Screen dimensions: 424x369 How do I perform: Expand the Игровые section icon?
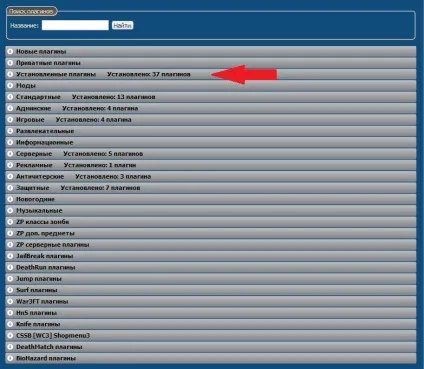point(10,120)
